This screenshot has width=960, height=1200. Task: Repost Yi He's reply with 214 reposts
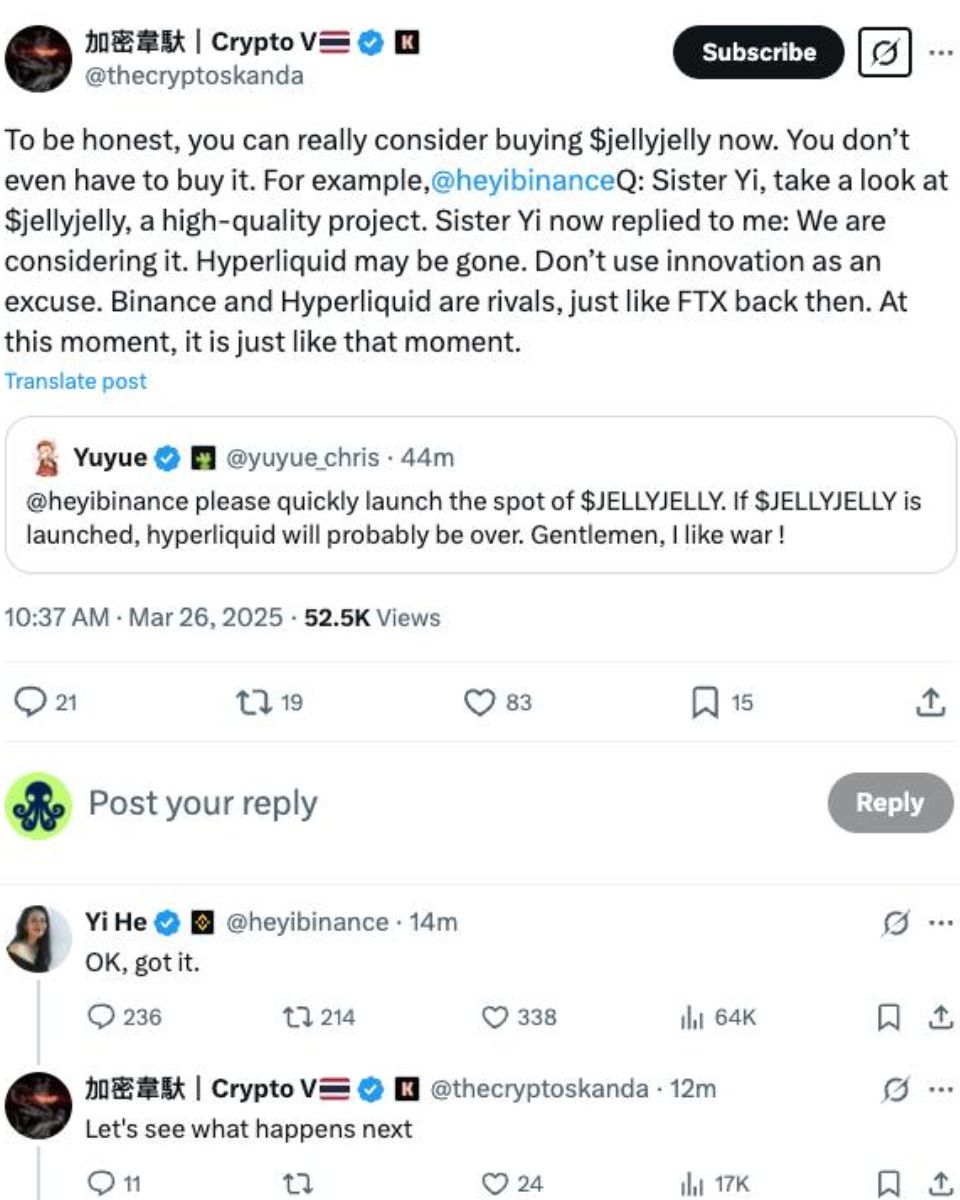point(297,1017)
